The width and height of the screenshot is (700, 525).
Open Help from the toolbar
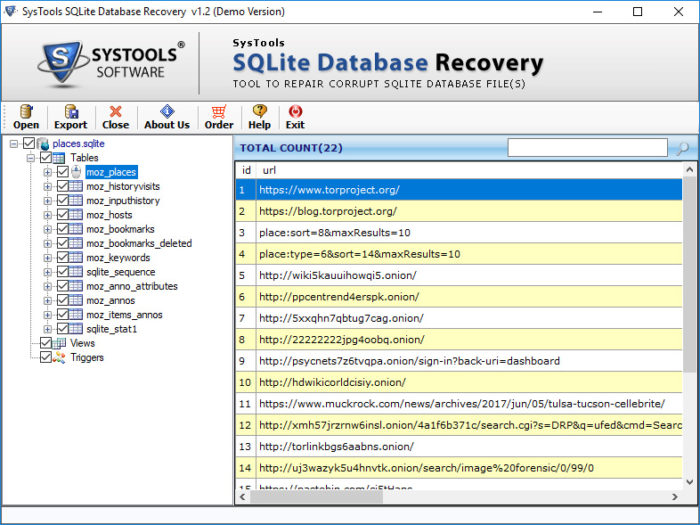coord(259,111)
